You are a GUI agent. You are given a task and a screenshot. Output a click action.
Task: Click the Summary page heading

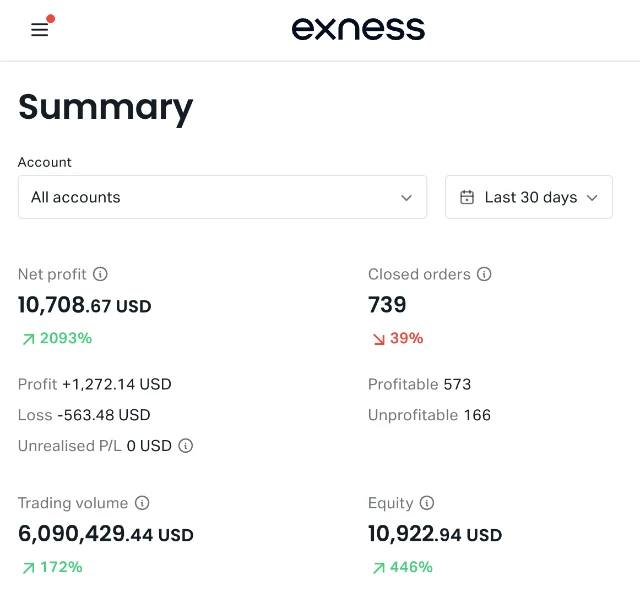[x=106, y=108]
